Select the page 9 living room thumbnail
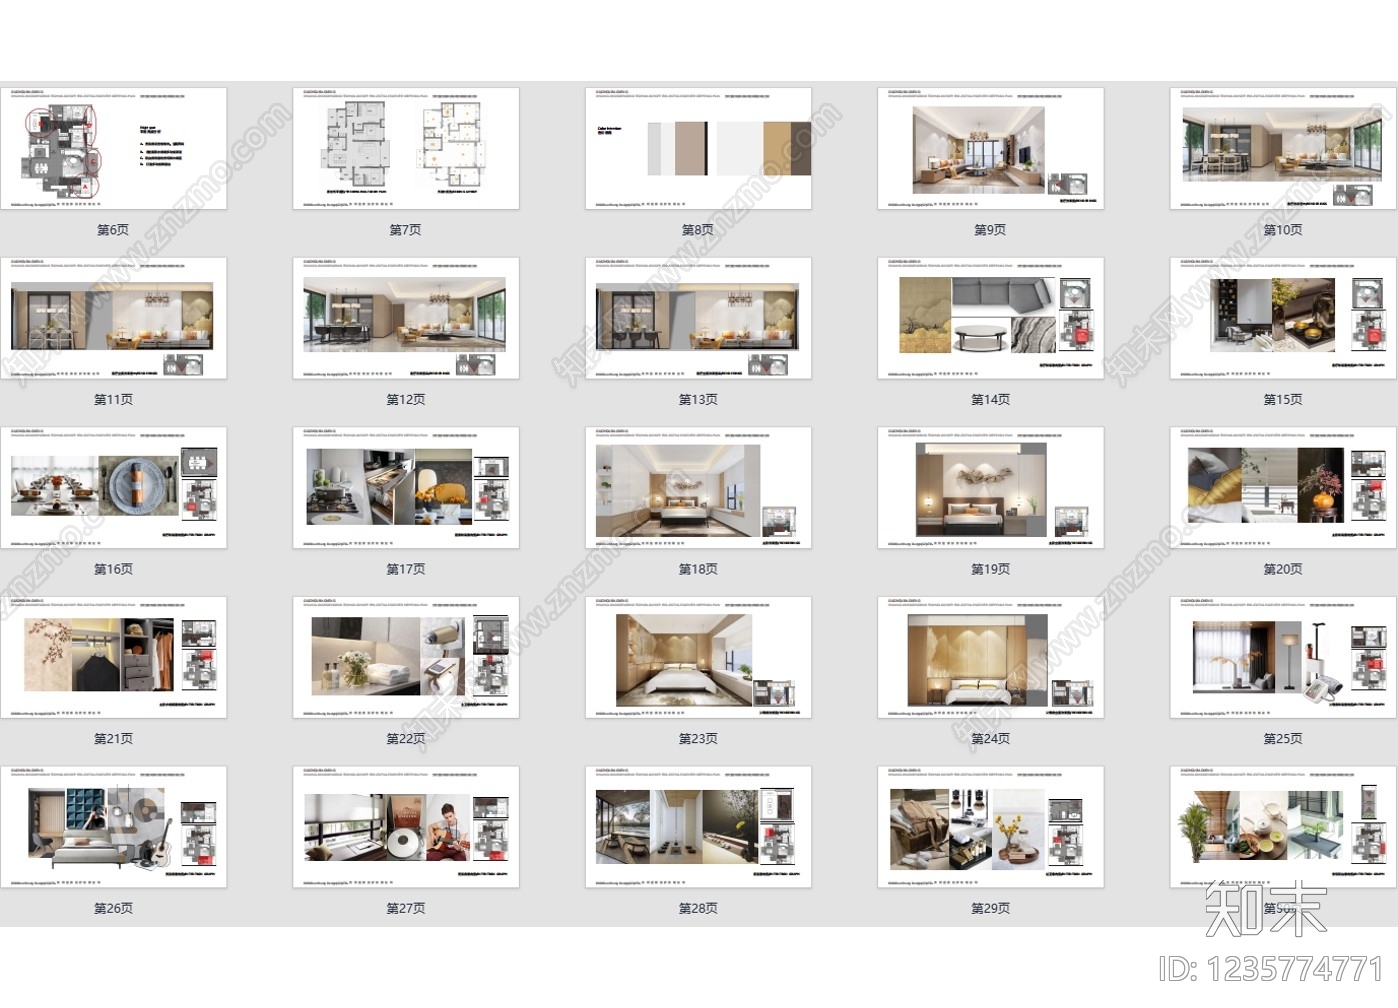Viewport: 1398px width, 1008px height. pyautogui.click(x=991, y=148)
